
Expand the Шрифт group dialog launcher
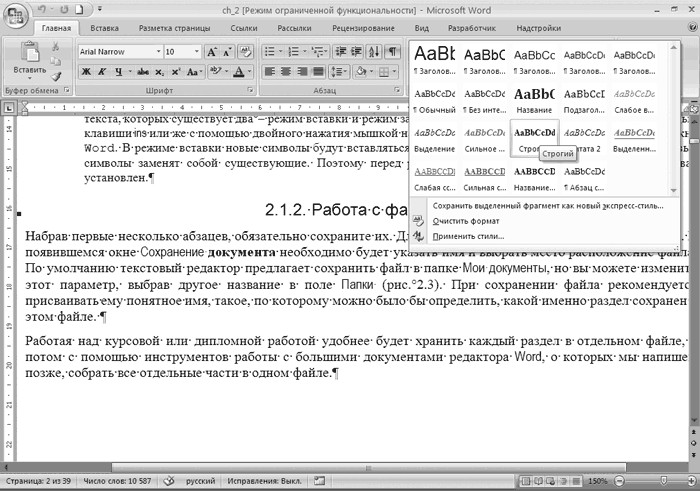(x=250, y=91)
